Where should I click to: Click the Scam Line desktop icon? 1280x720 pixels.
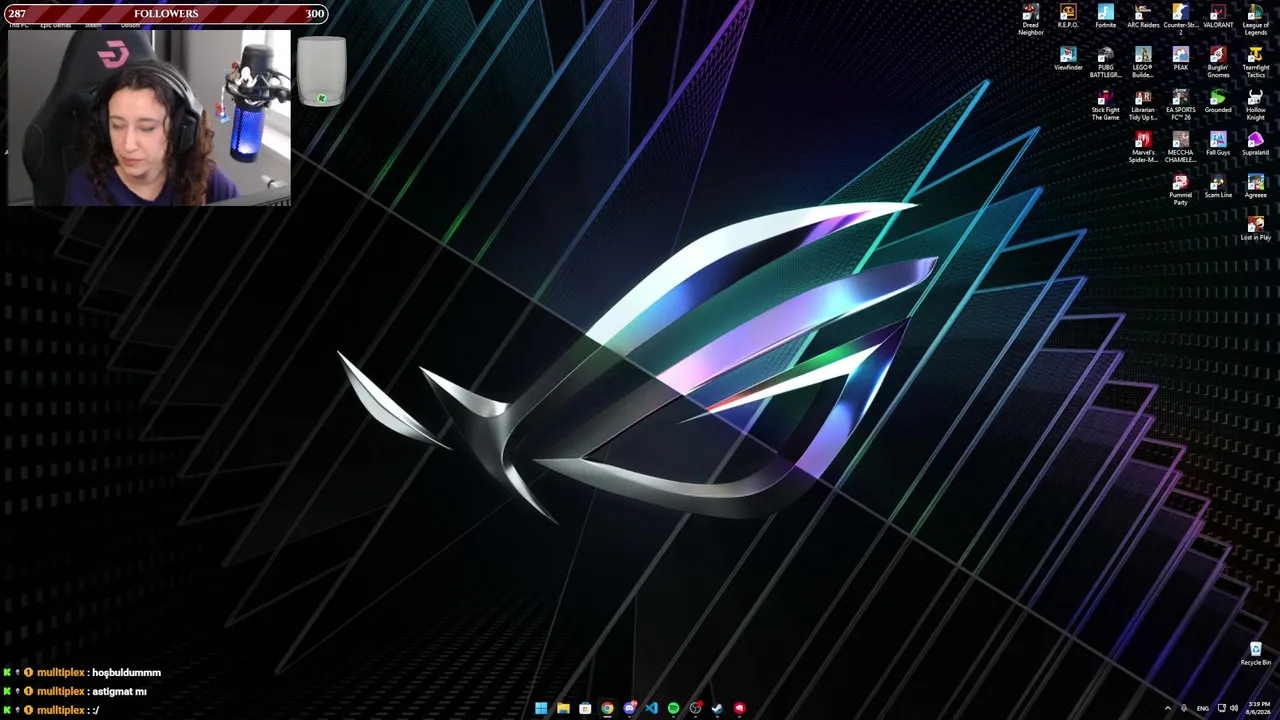1218,186
